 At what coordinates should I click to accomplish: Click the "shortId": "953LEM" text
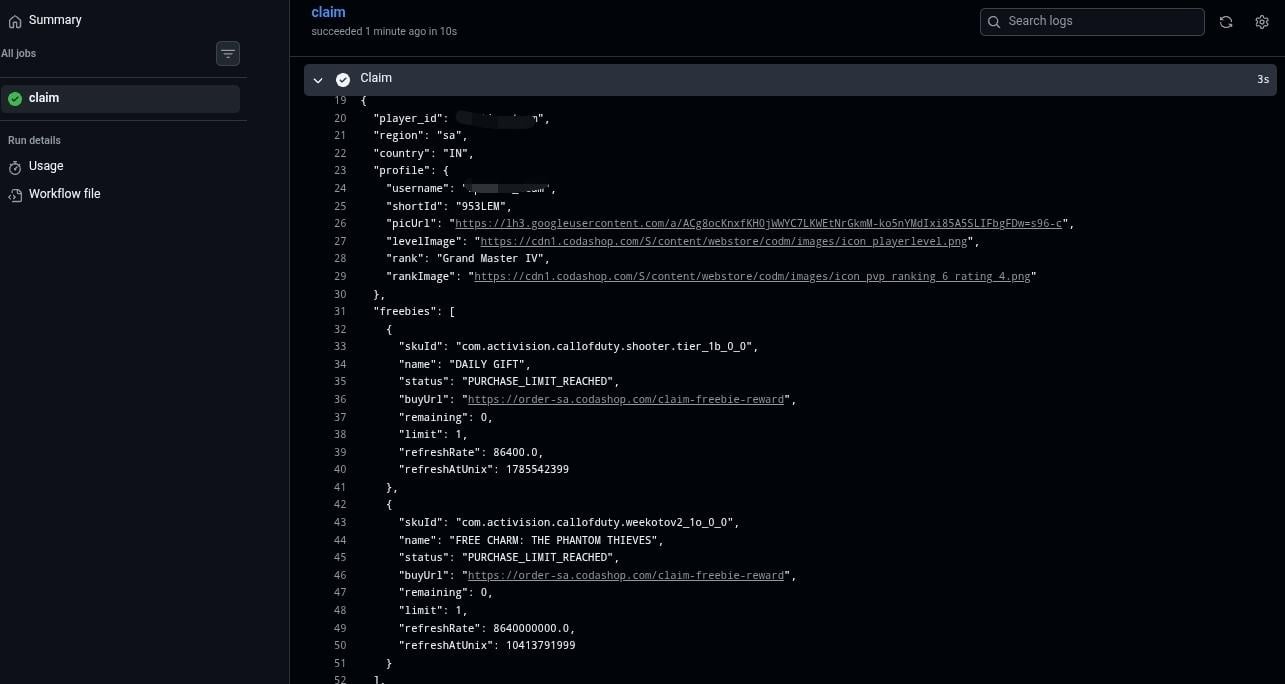click(x=448, y=206)
